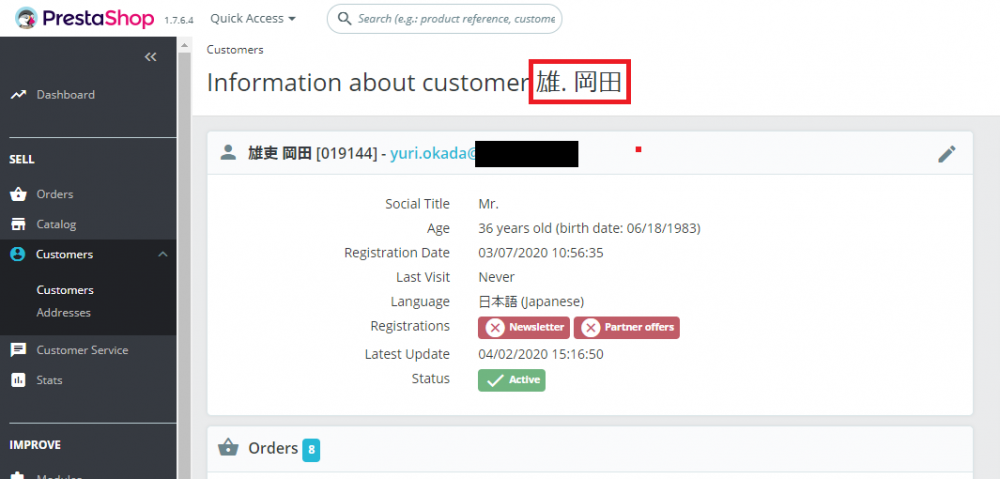1000x479 pixels.
Task: Click the PrestaShop logo
Action: [x=84, y=18]
